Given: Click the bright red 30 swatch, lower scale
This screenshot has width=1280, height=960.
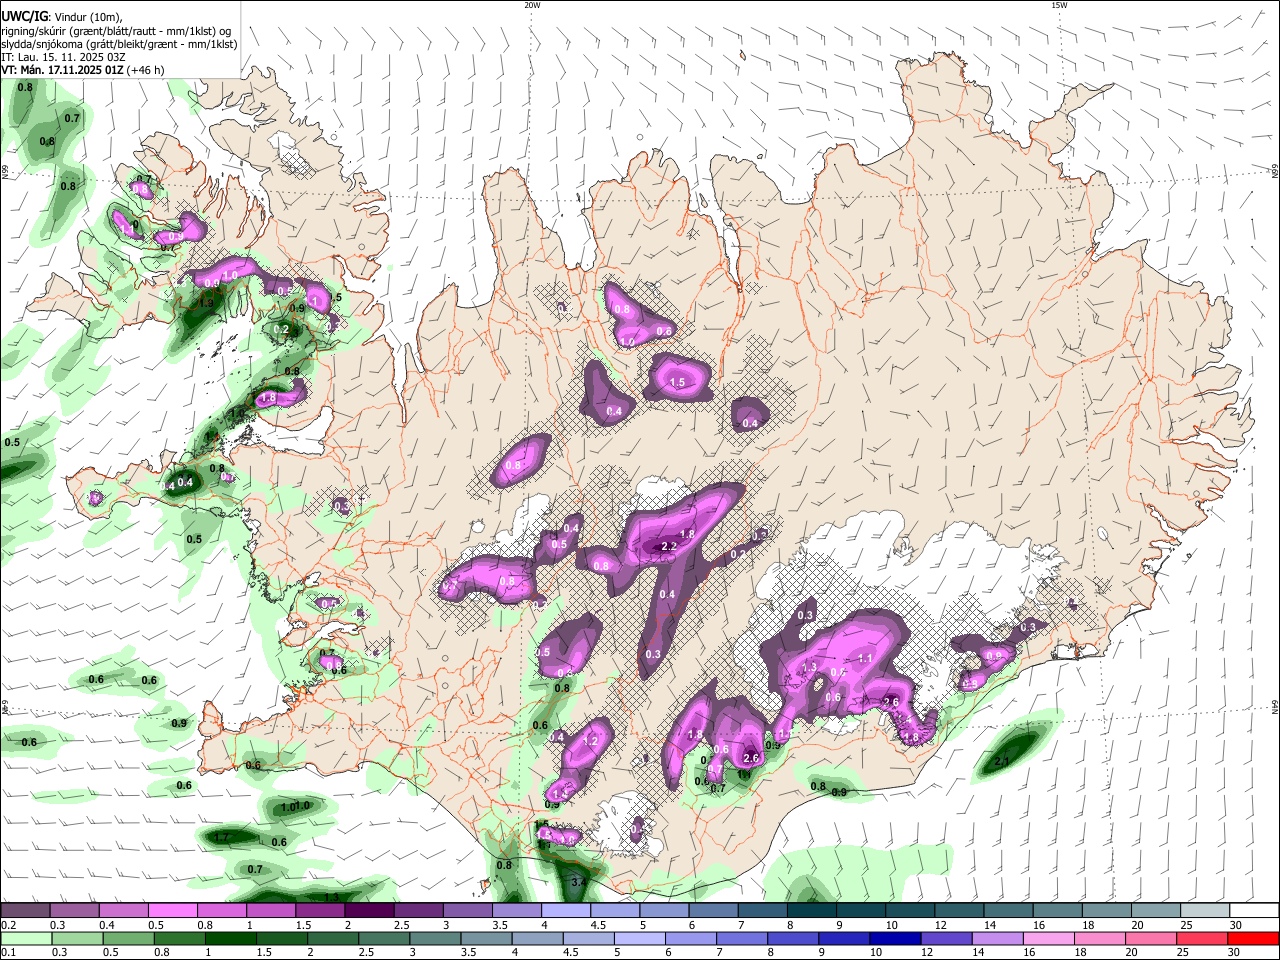Looking at the screenshot, I should [x=1253, y=938].
